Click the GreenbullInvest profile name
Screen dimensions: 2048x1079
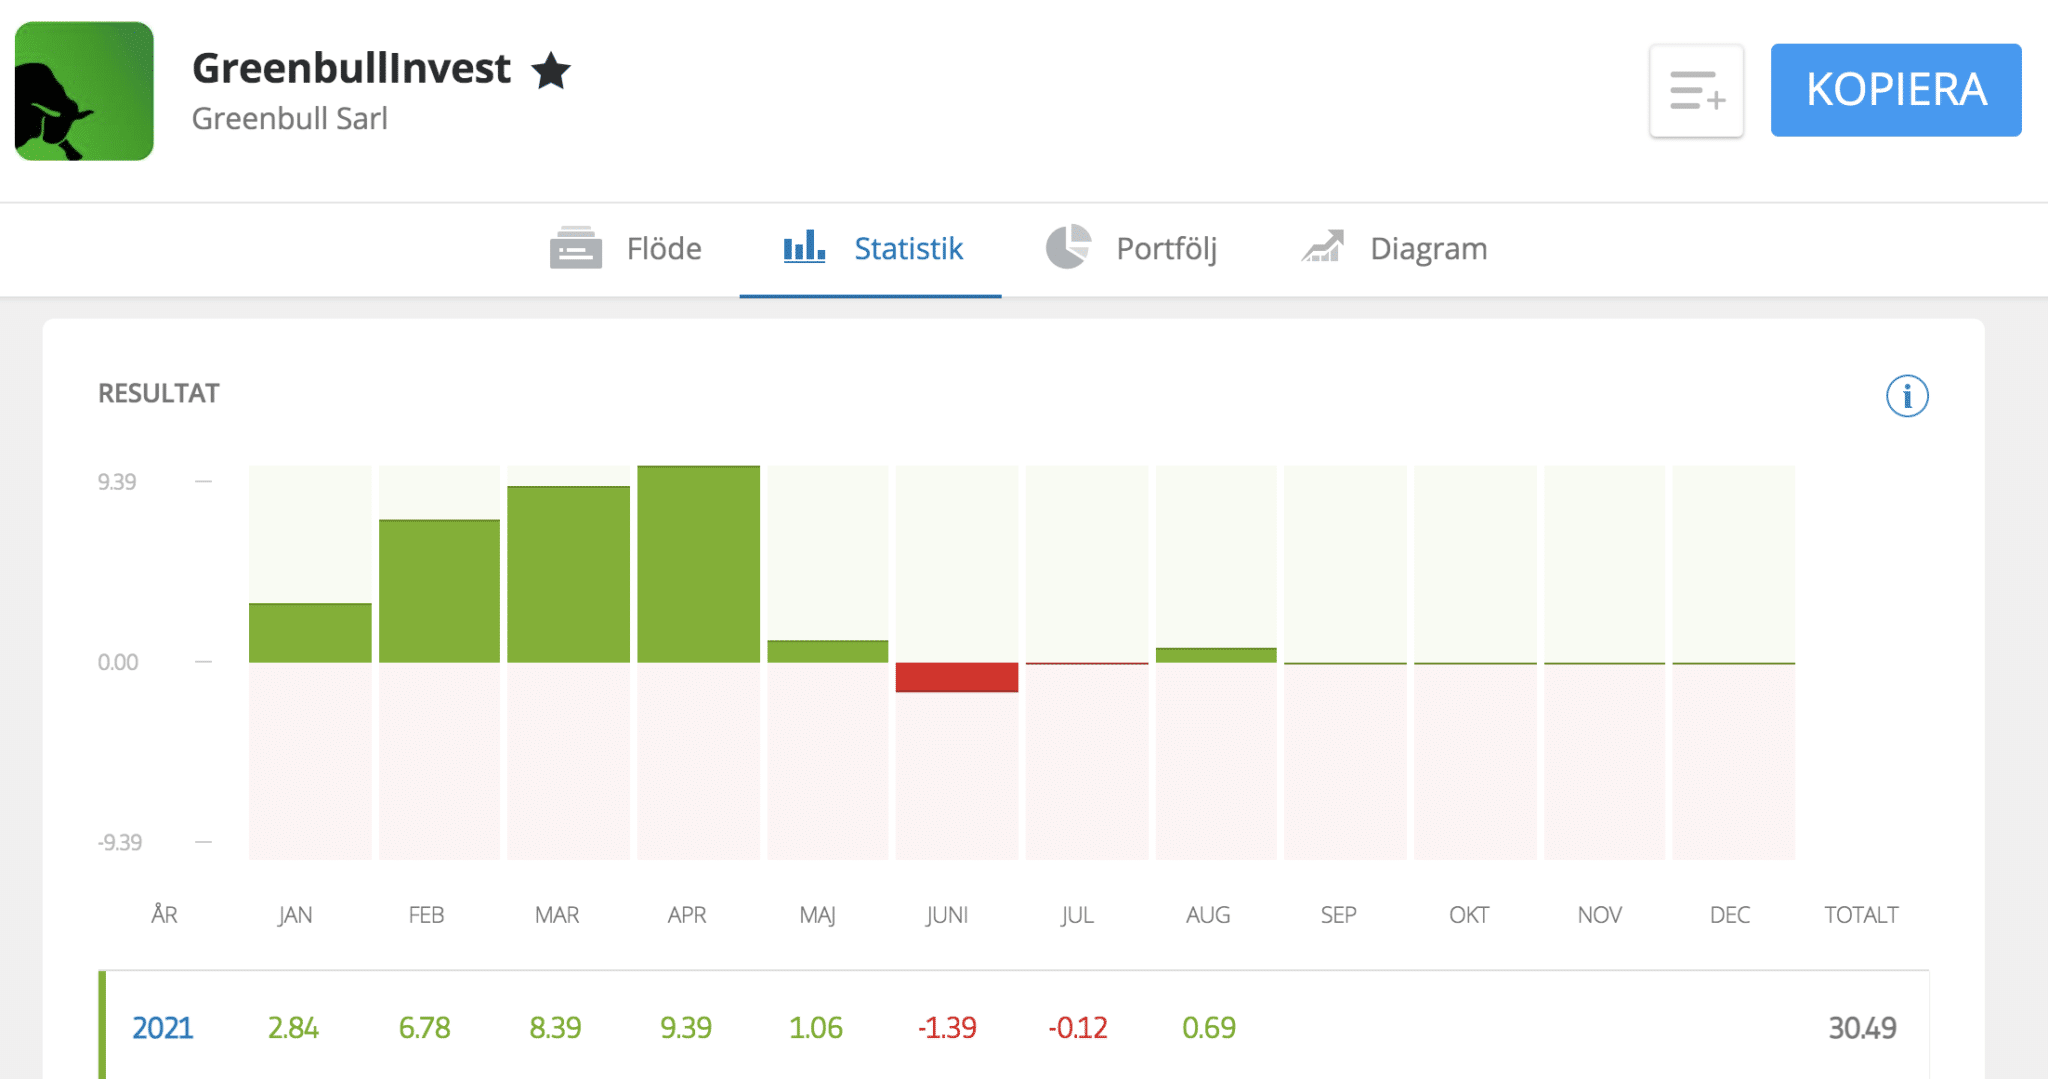pos(351,69)
